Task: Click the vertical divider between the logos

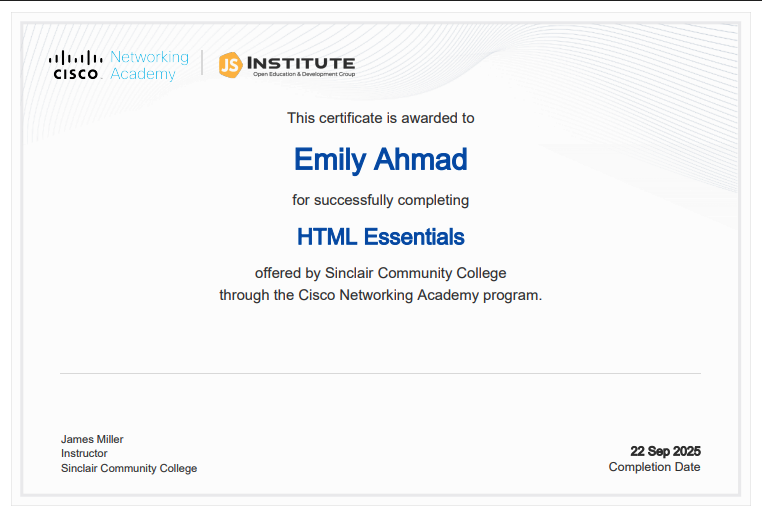Action: pos(203,64)
